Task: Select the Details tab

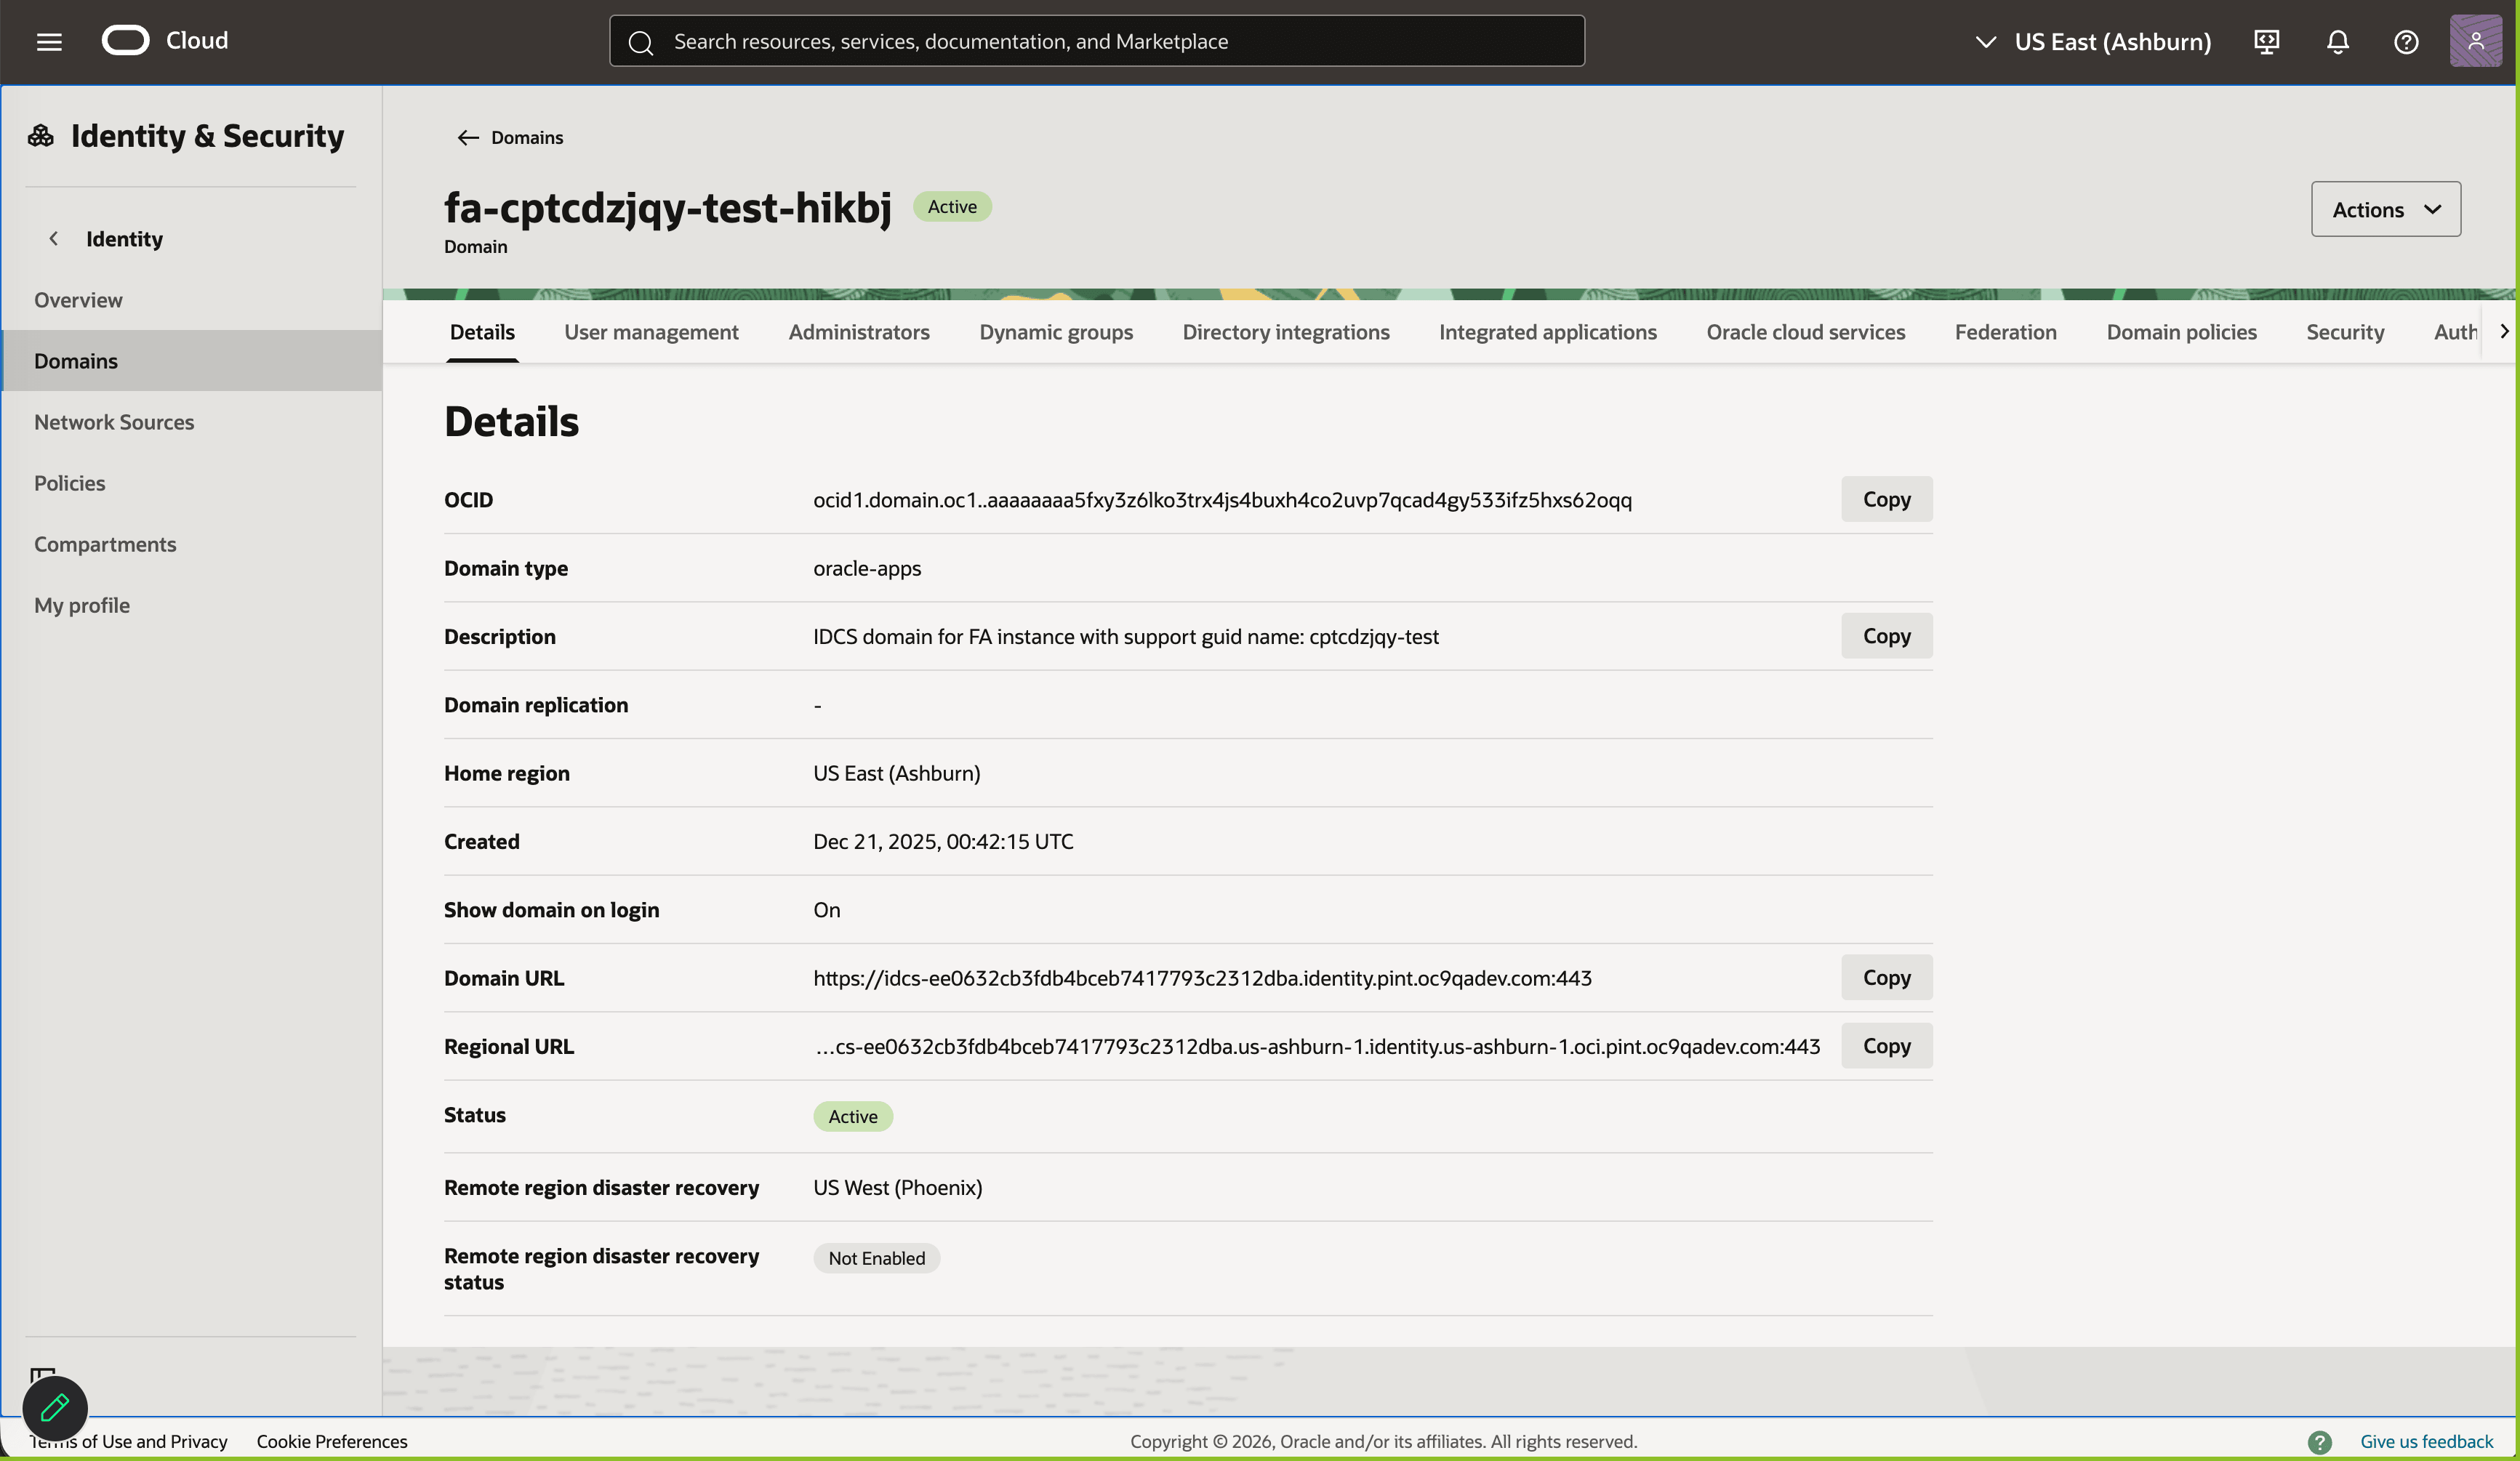Action: (482, 332)
